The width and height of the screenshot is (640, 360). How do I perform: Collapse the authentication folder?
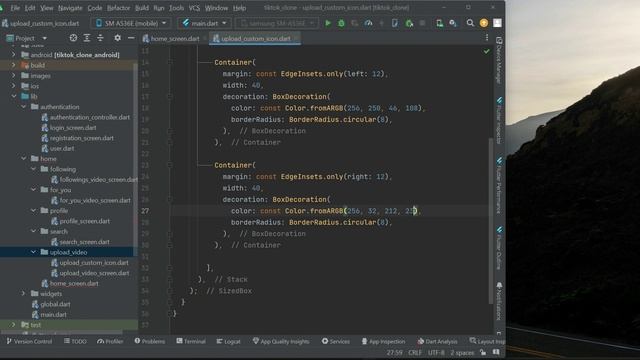[x=23, y=107]
